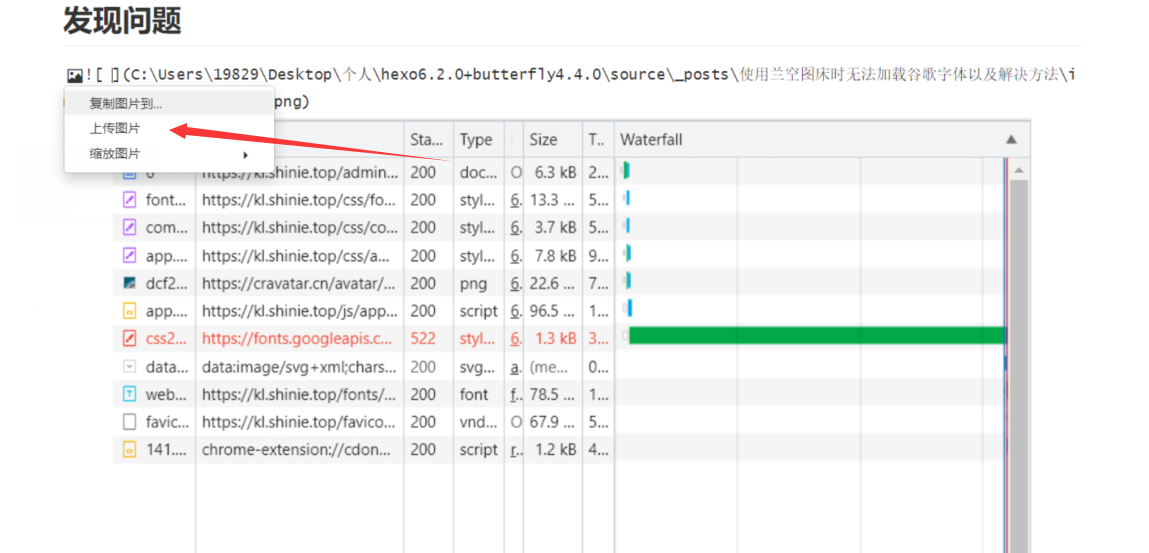The width and height of the screenshot is (1149, 553).
Task: Open the 'r..' initiator link in 141.... row
Action: [516, 450]
